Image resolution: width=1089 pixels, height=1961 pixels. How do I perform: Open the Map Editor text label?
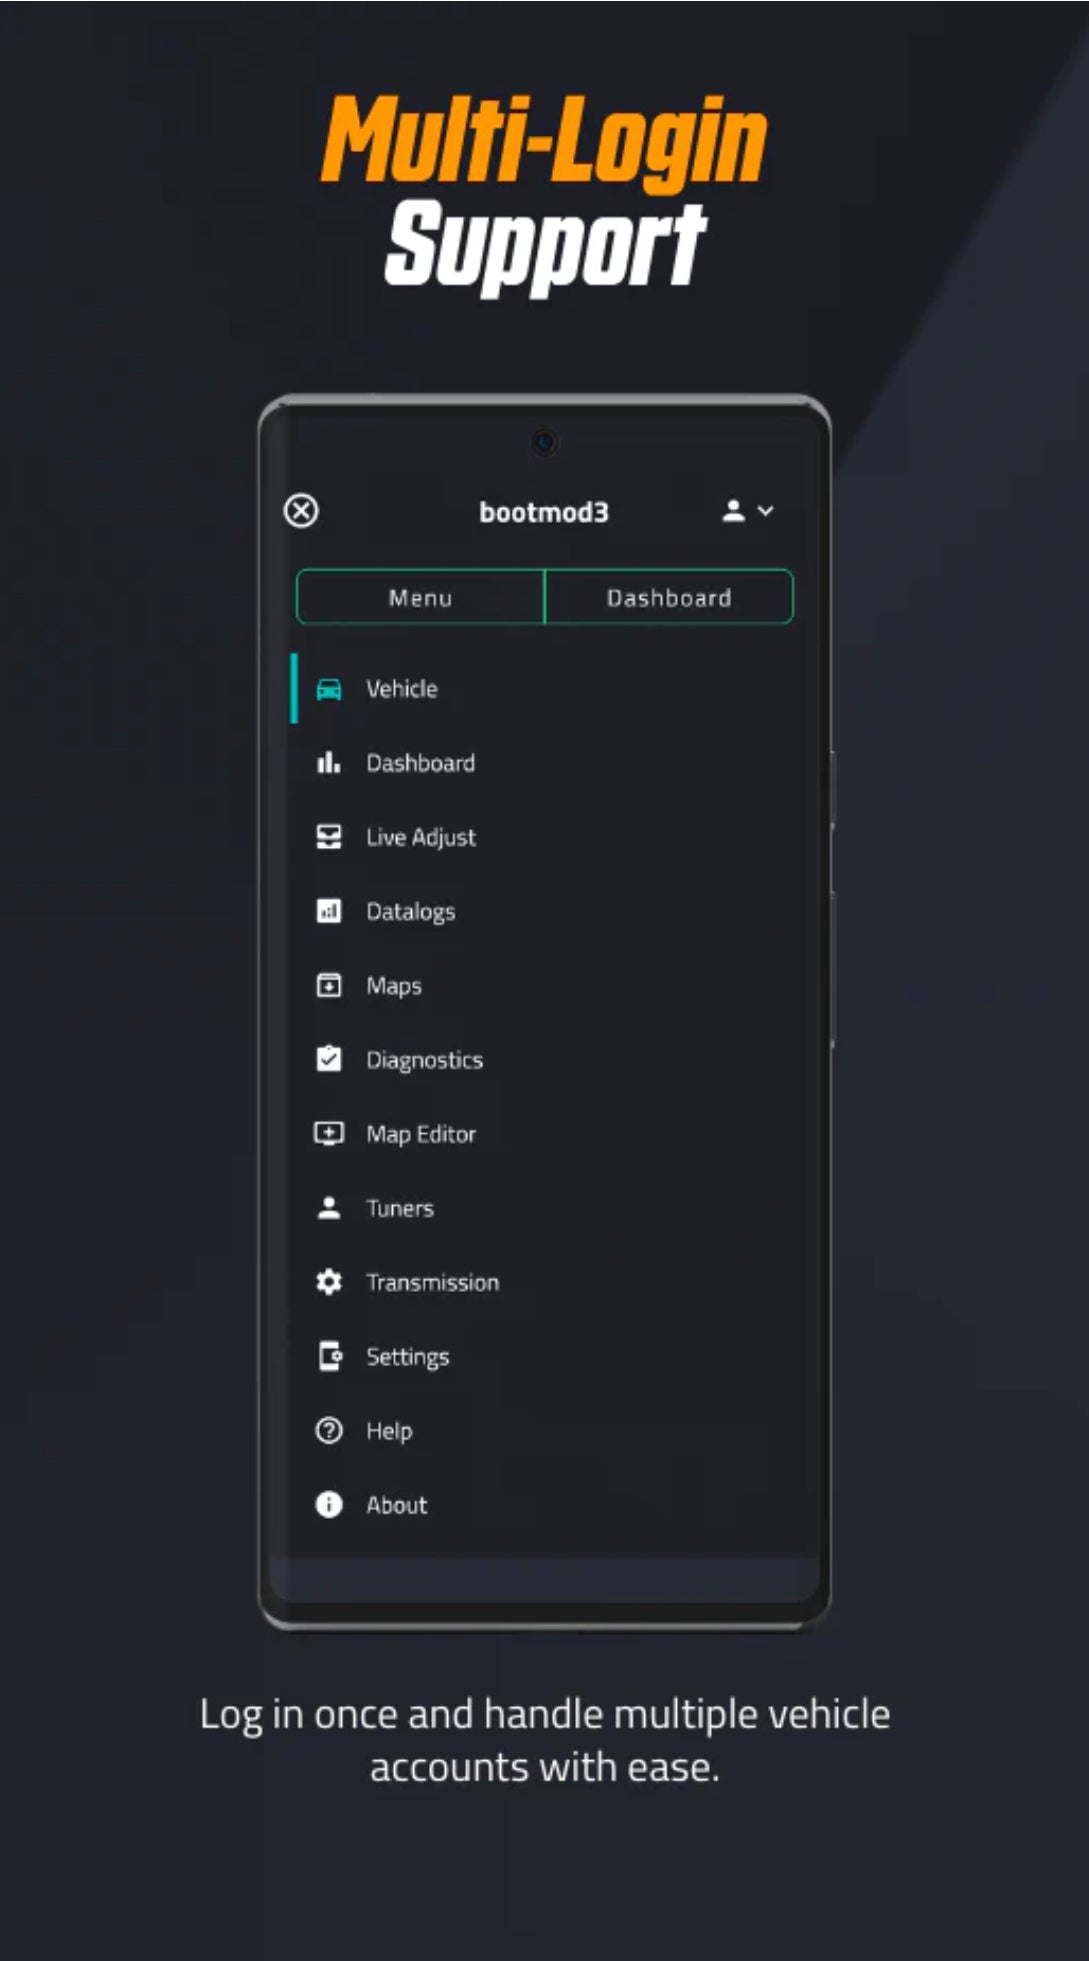pyautogui.click(x=420, y=1134)
